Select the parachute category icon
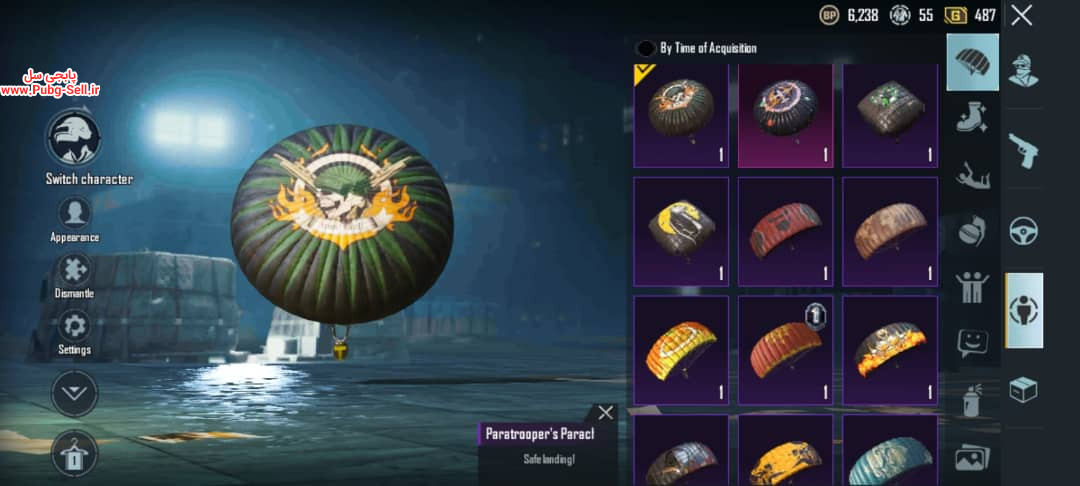 coord(973,62)
